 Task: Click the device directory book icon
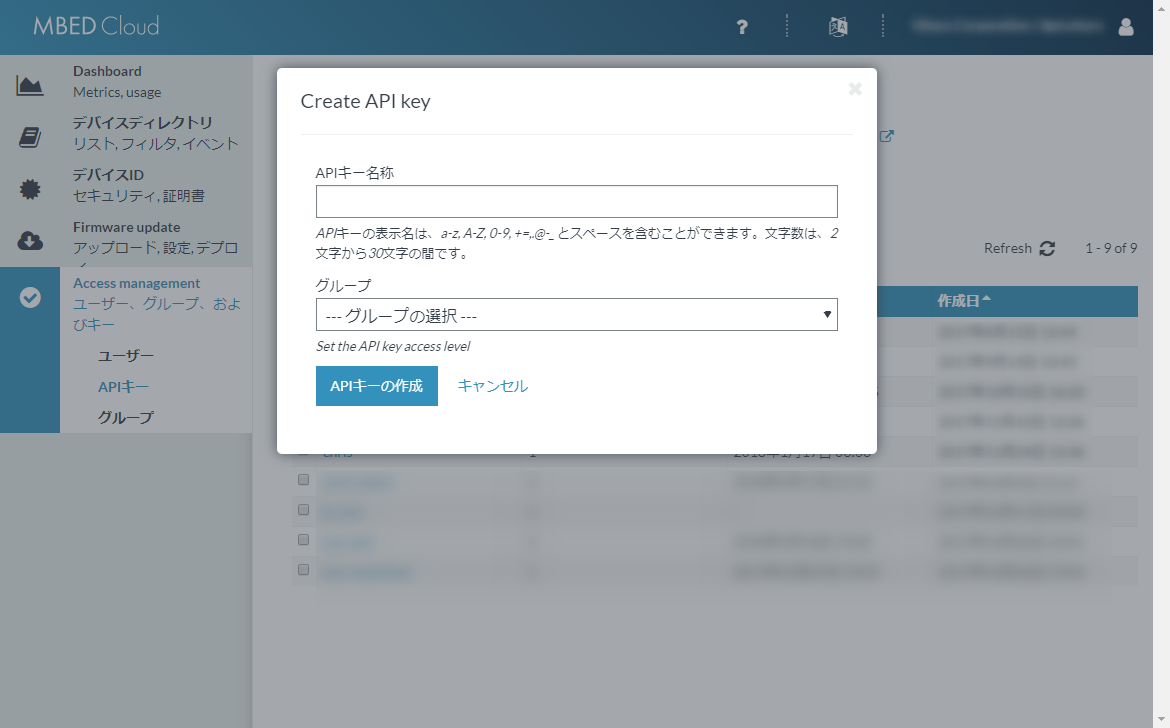point(30,137)
